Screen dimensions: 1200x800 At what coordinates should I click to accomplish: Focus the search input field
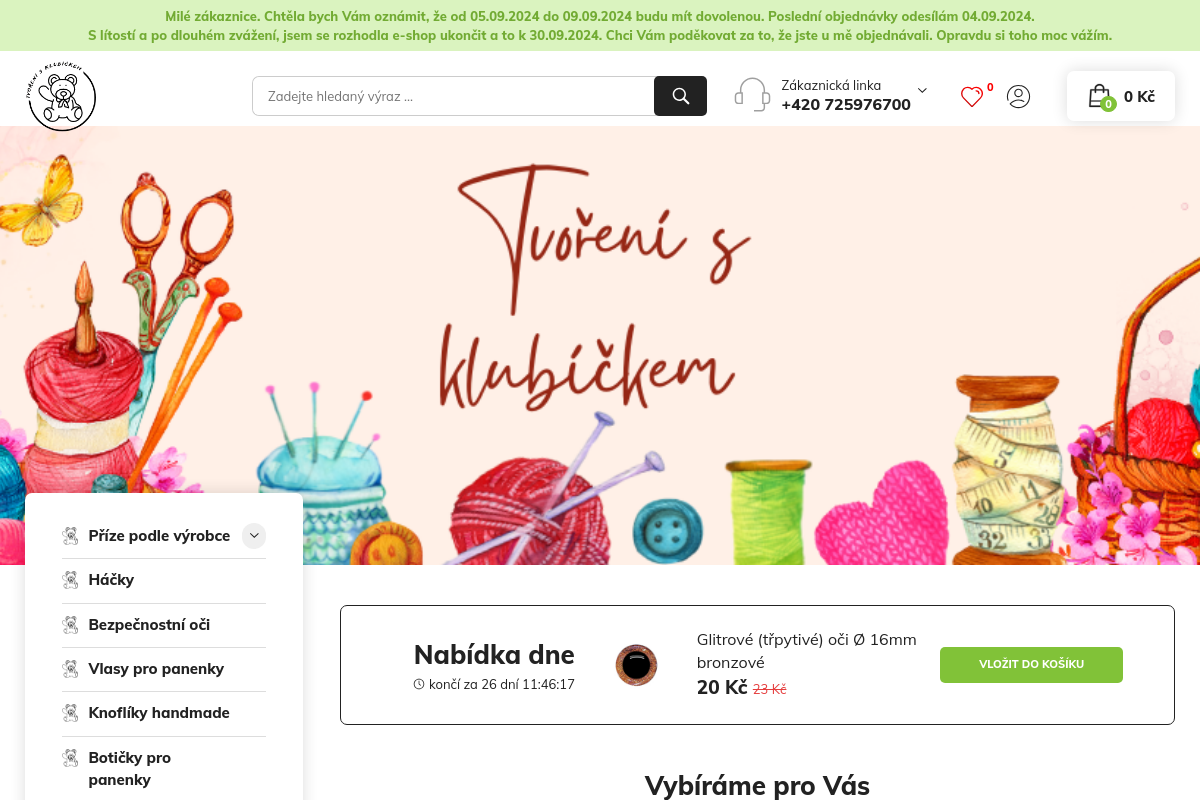pyautogui.click(x=453, y=96)
